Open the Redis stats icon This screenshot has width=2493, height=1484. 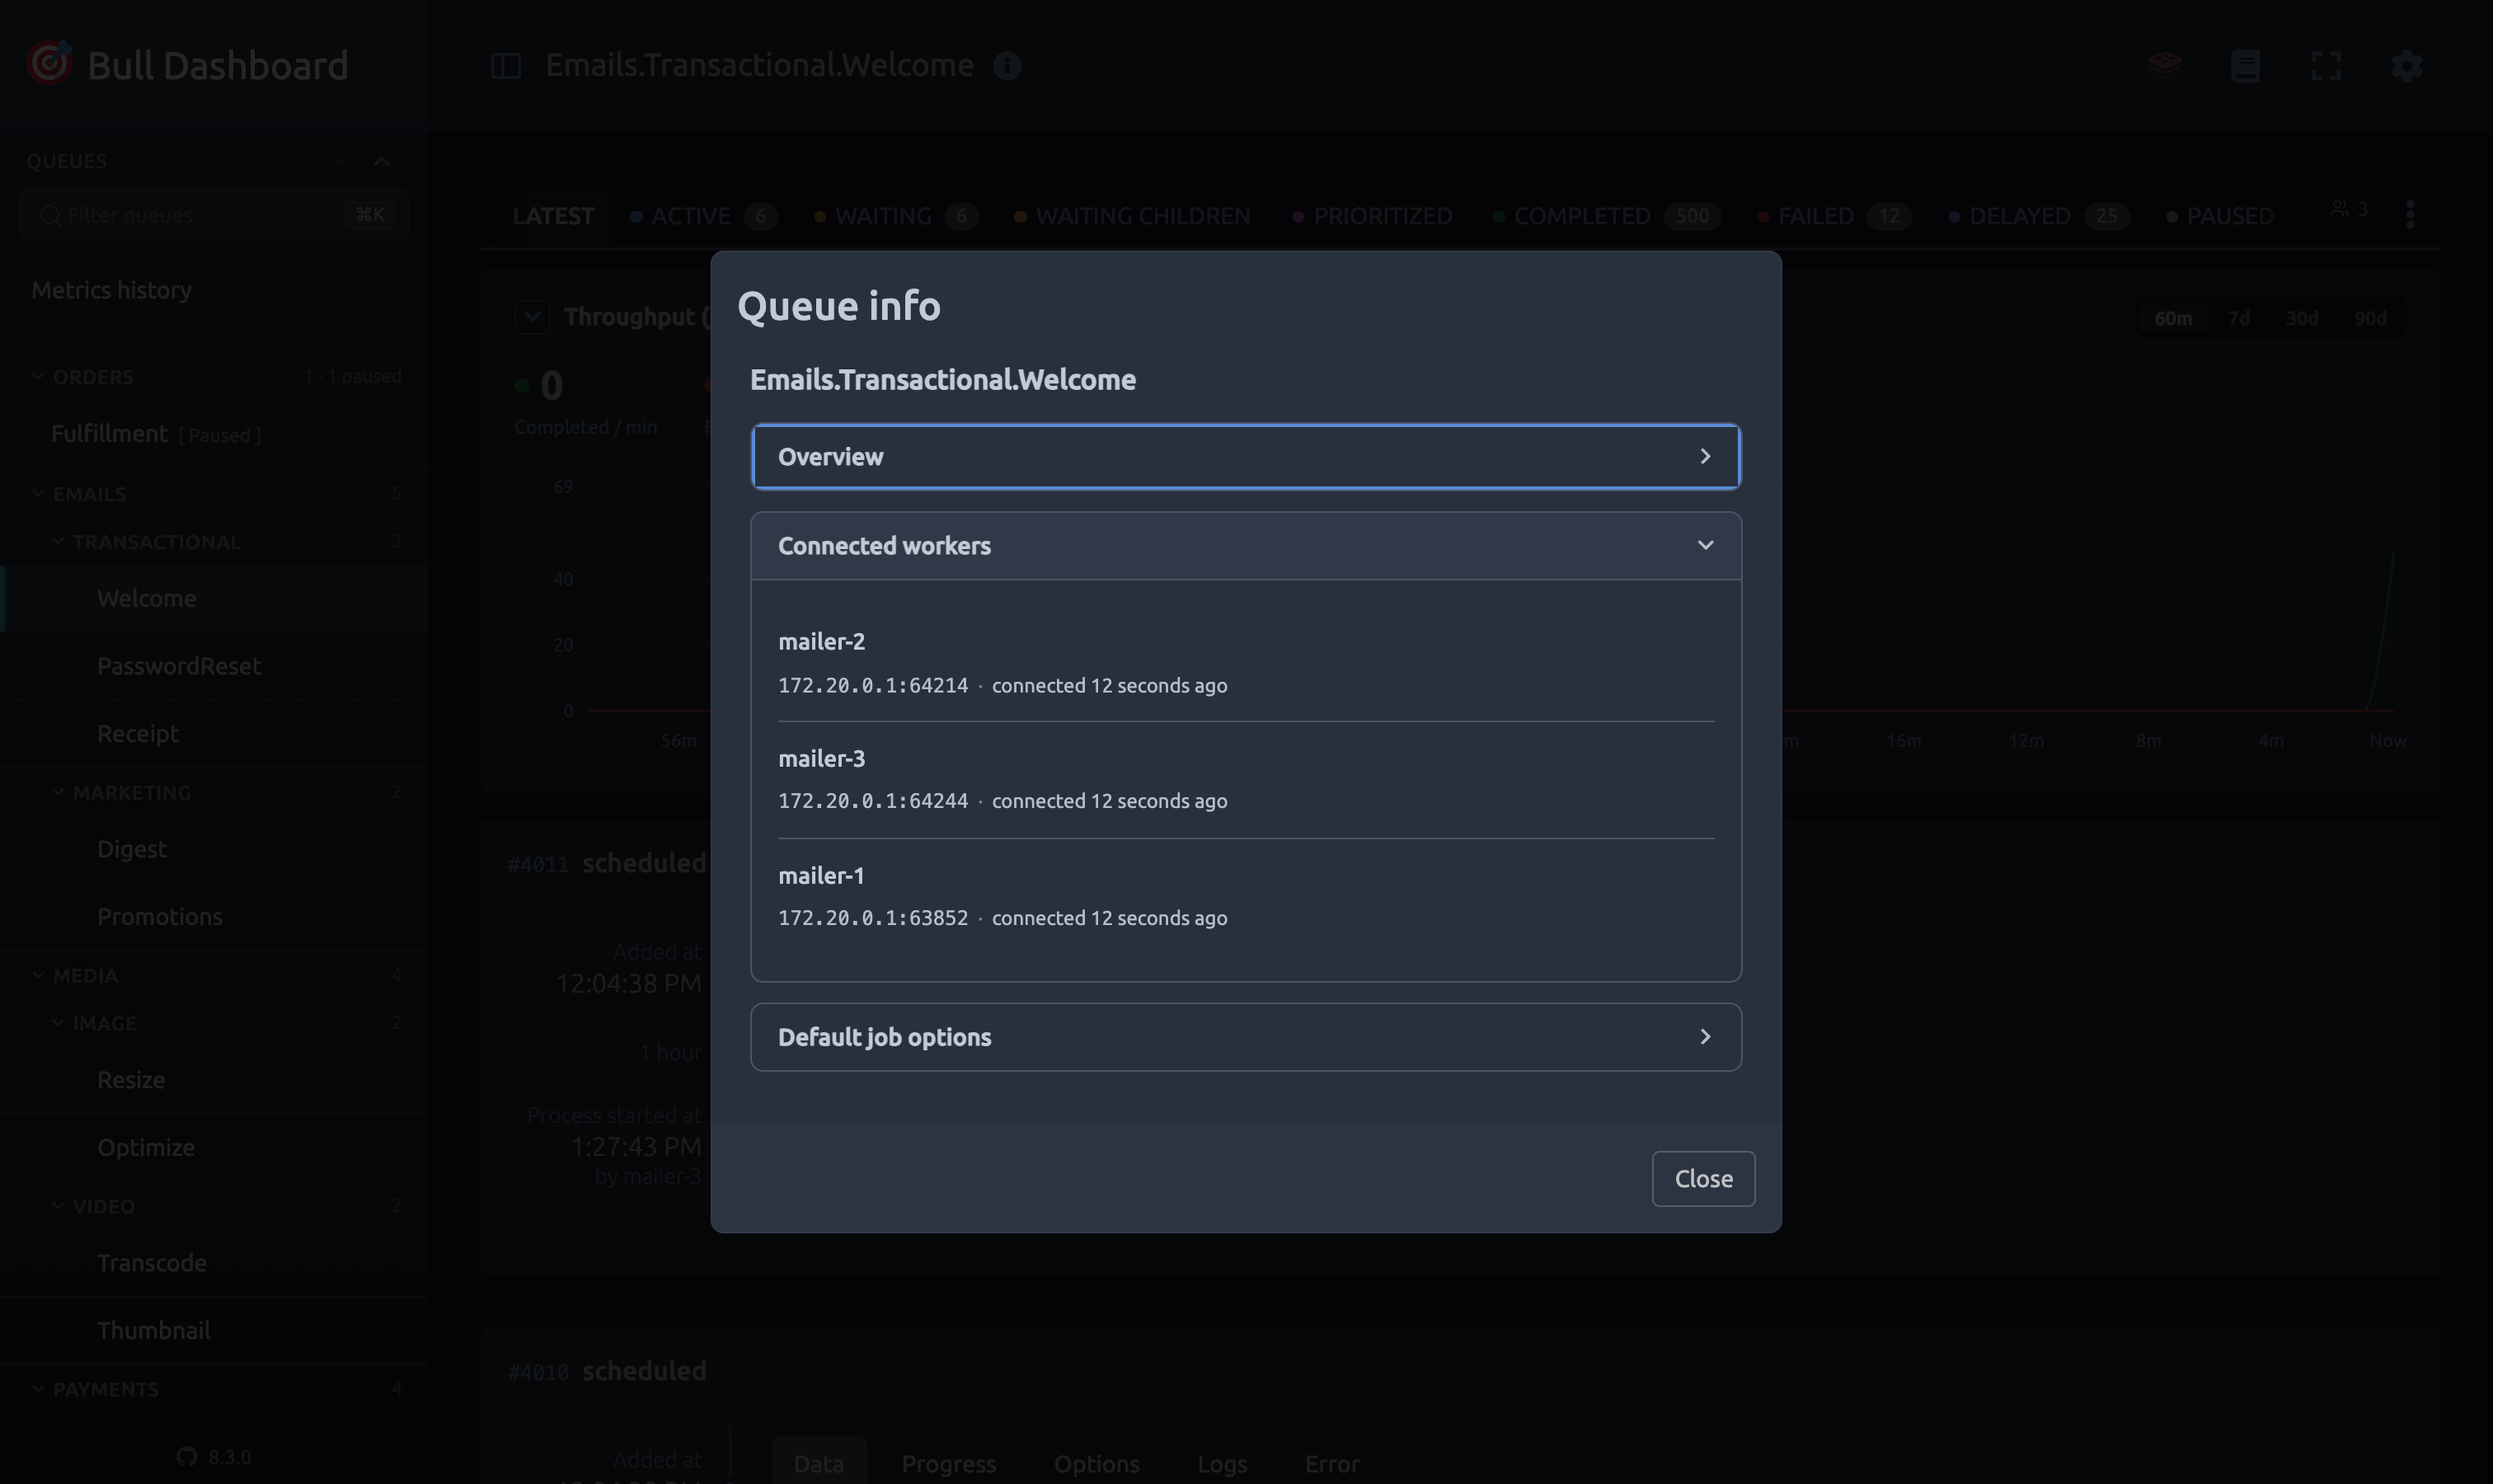pos(2165,66)
